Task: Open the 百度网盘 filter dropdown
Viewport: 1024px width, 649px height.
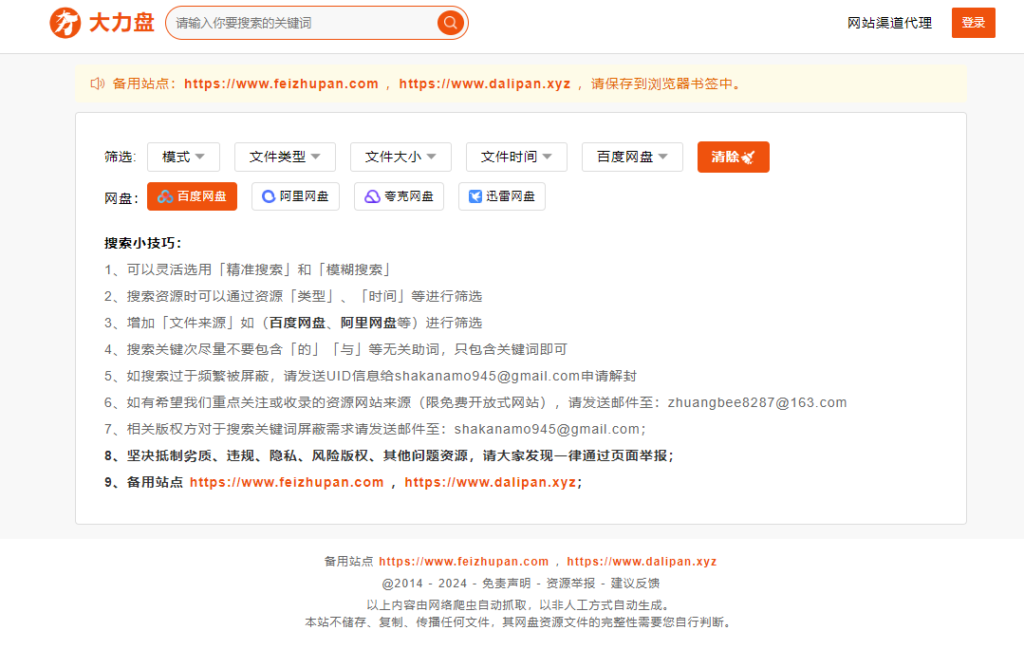Action: coord(632,157)
